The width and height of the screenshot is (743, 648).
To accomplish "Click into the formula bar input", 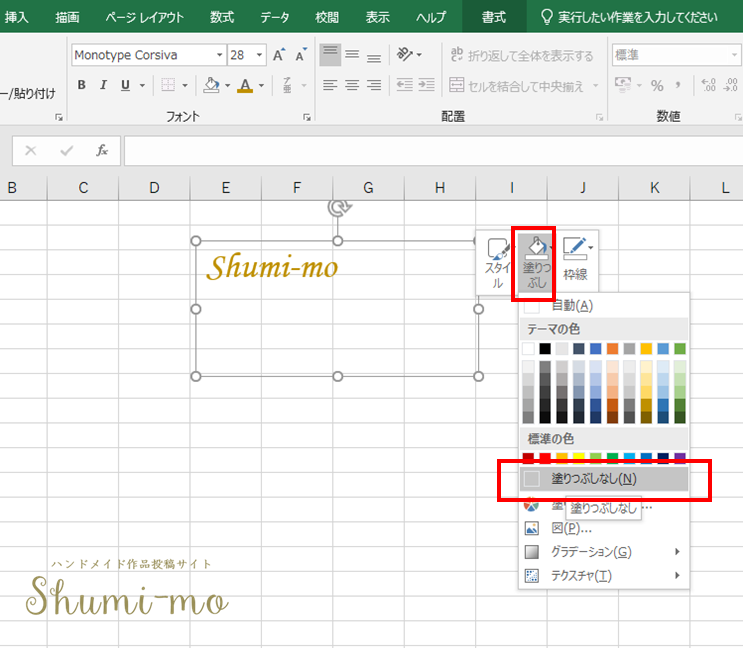I will pos(433,151).
